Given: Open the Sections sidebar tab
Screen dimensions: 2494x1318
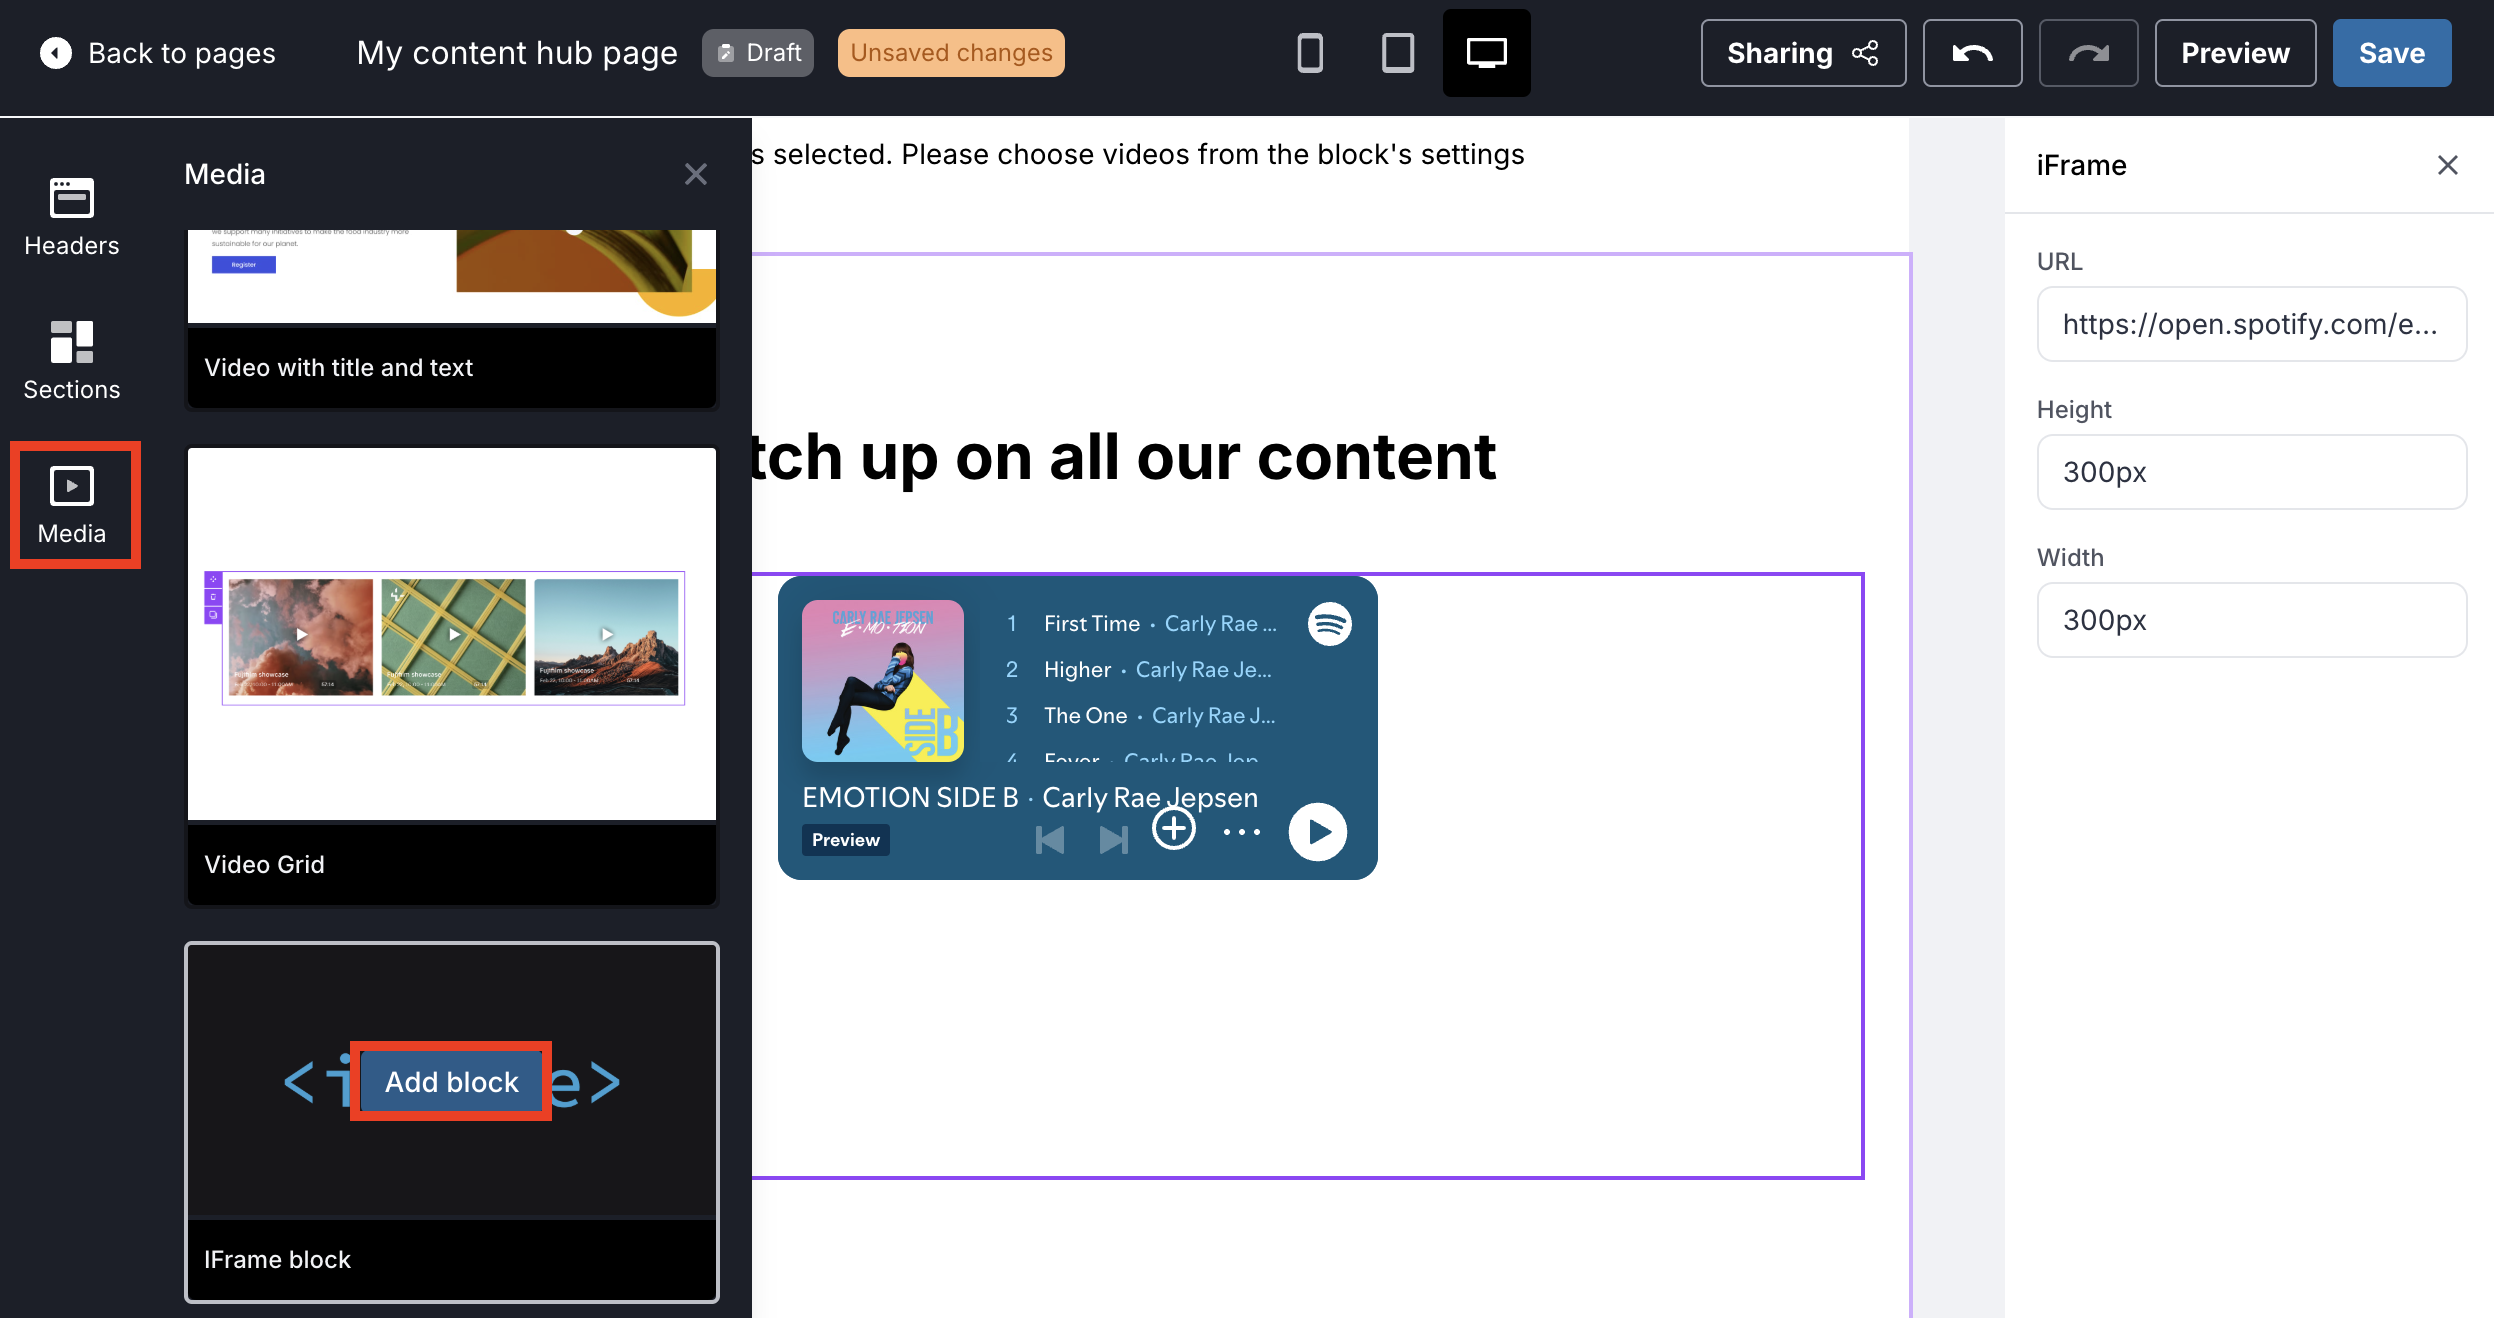Looking at the screenshot, I should tap(72, 361).
